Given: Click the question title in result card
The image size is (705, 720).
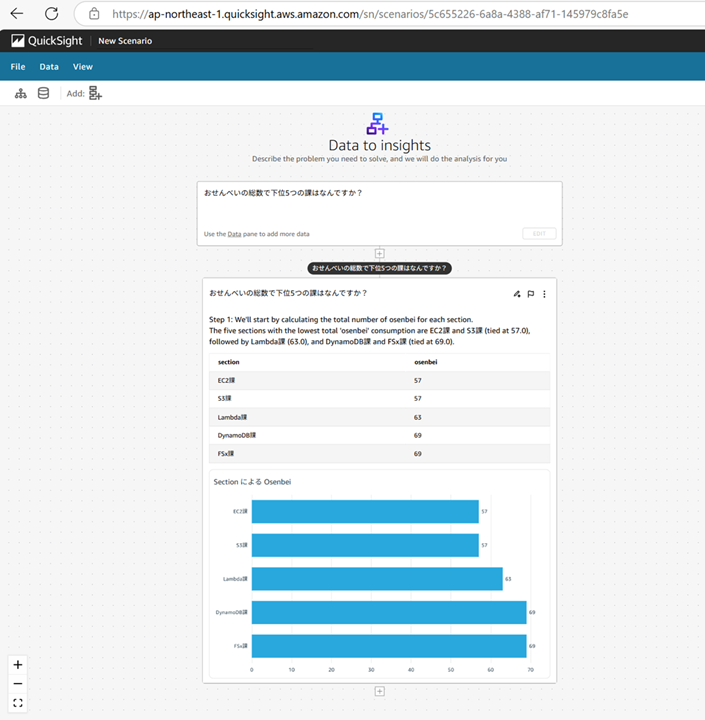Looking at the screenshot, I should point(288,293).
